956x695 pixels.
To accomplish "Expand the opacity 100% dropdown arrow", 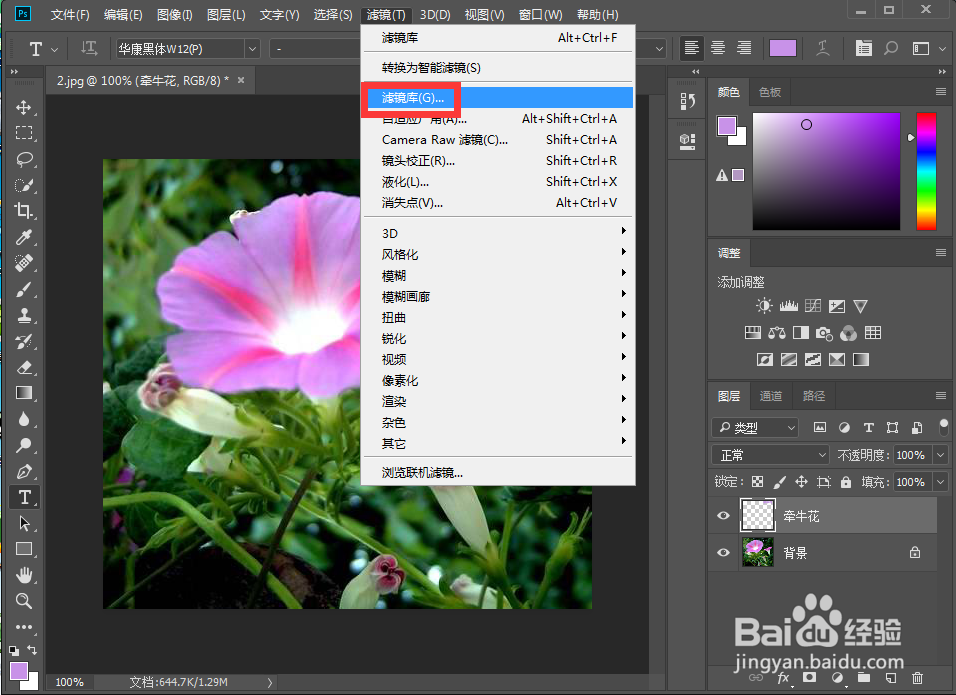I will click(941, 455).
